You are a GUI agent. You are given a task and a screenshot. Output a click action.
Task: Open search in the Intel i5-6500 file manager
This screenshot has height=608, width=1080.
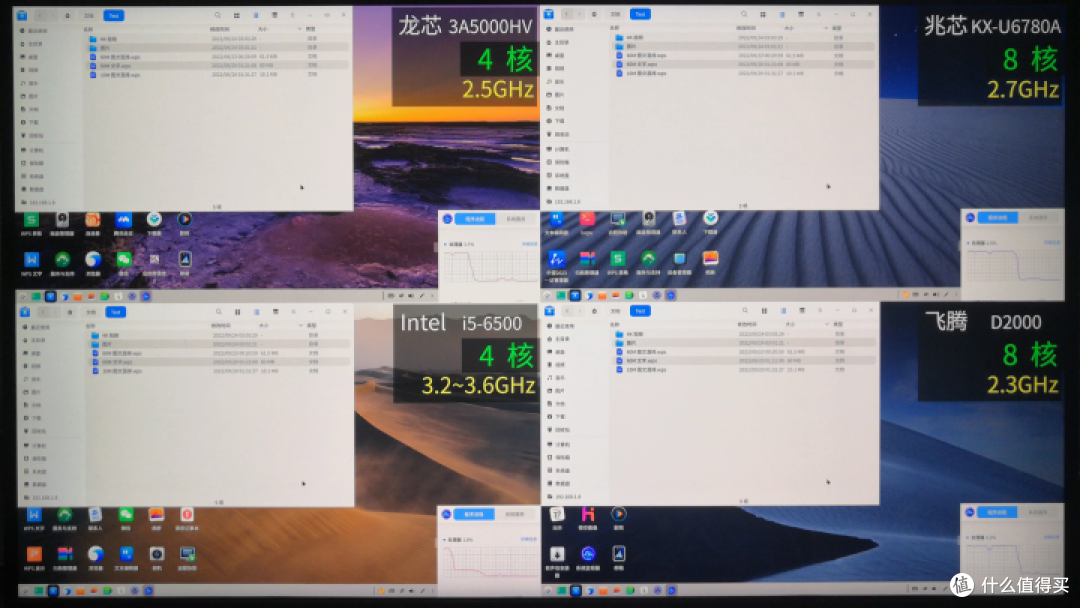(218, 312)
